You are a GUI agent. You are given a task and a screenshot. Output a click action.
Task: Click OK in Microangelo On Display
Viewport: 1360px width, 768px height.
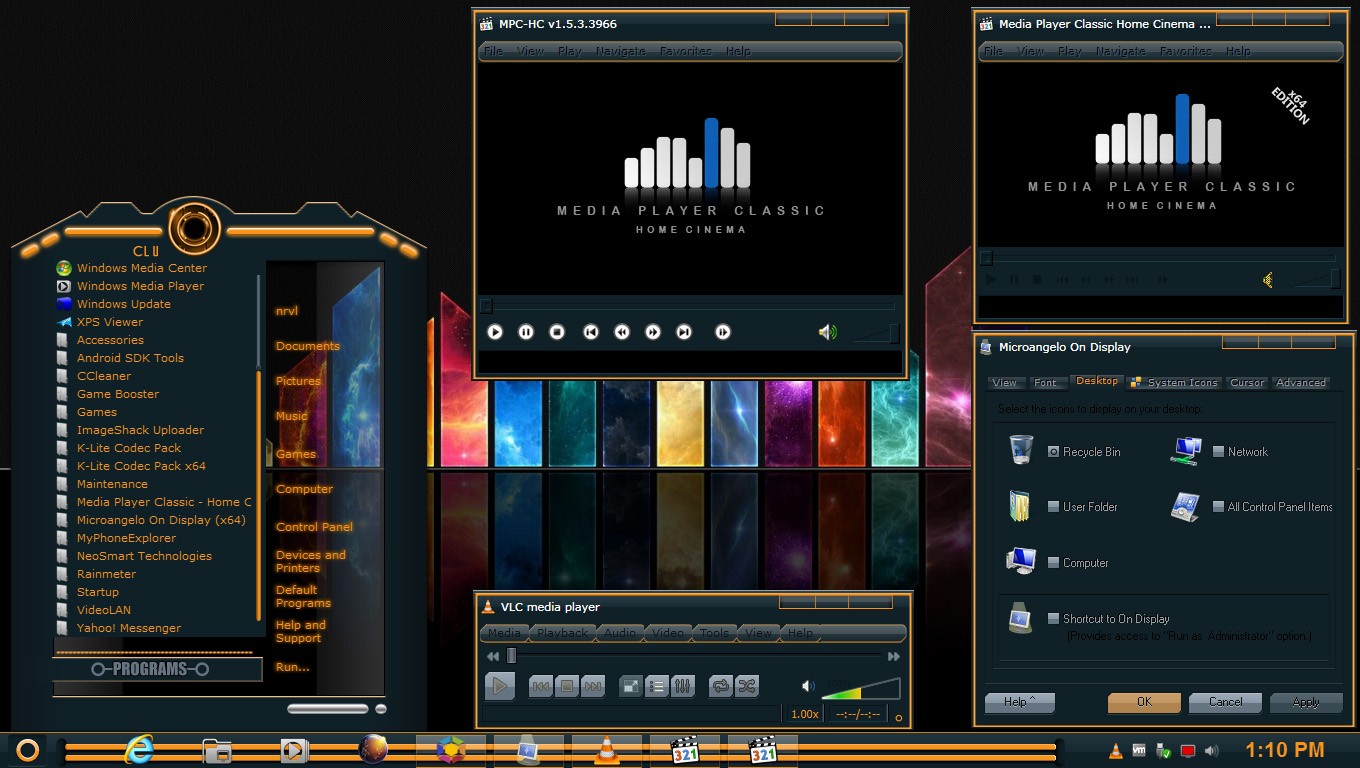tap(1144, 702)
